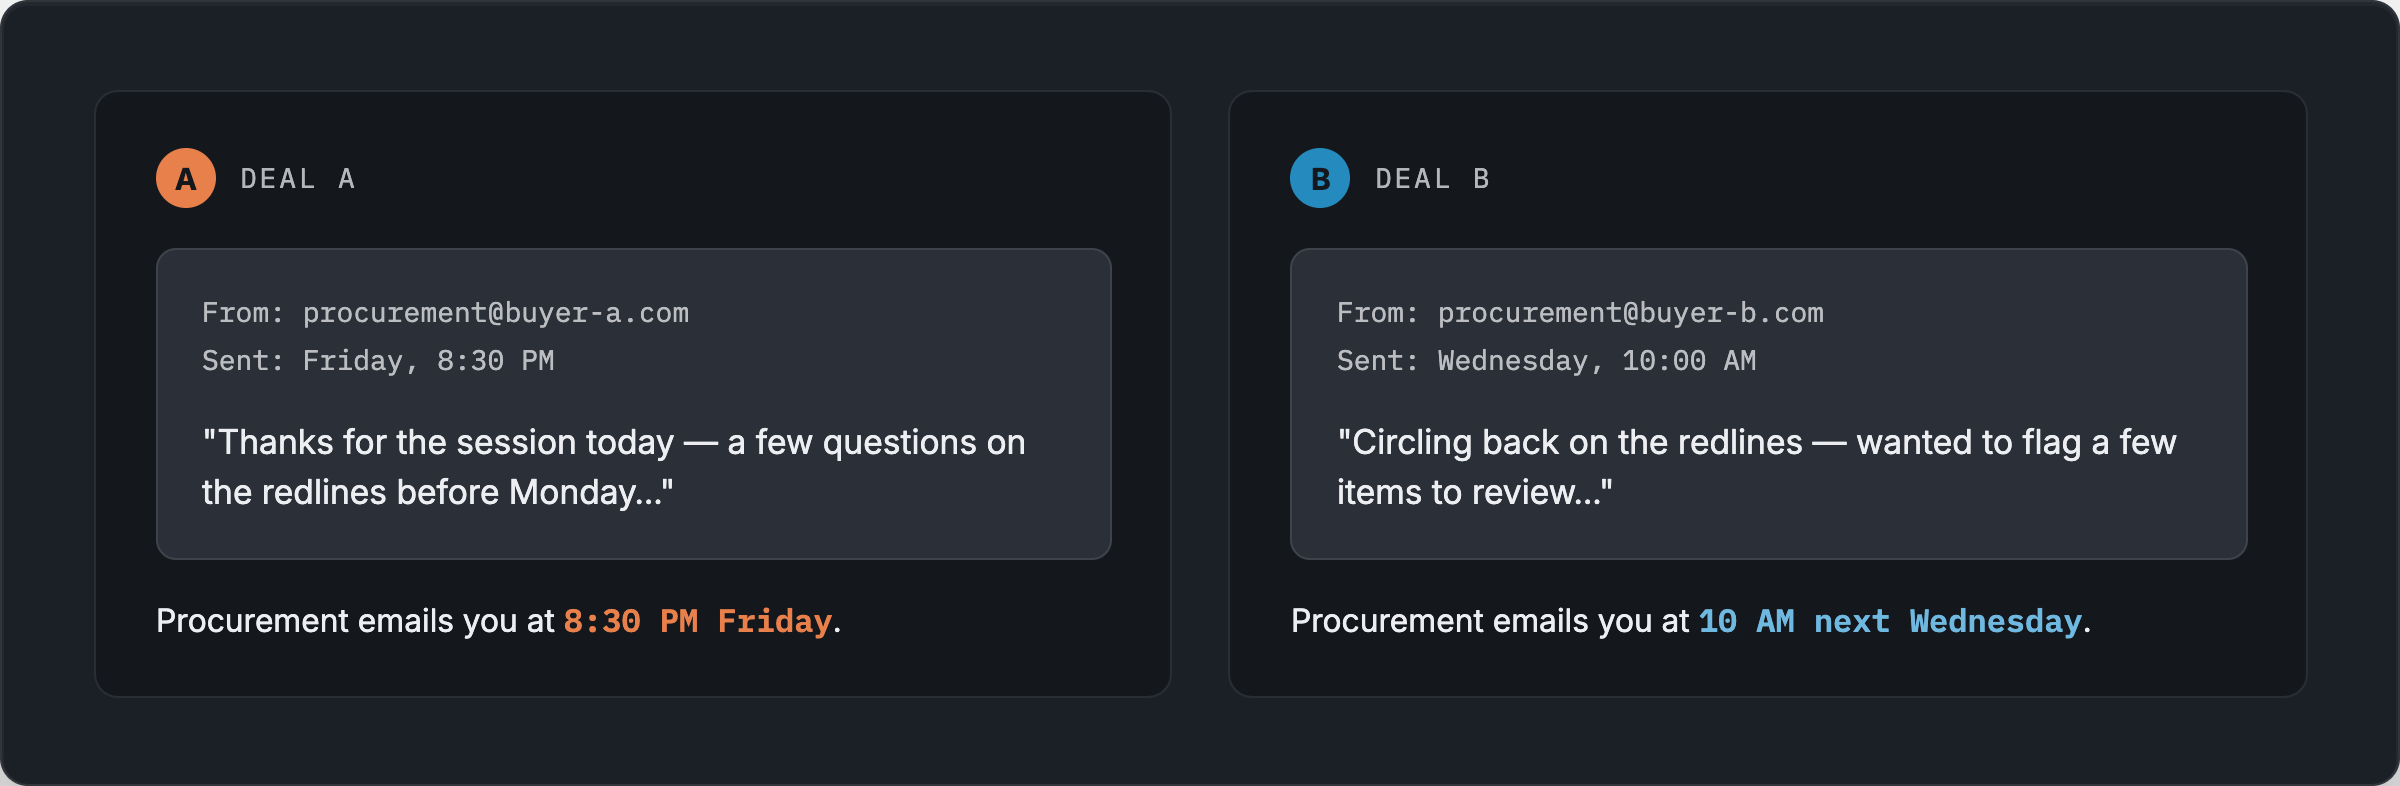
Task: Click 'Procurement emails you at' under Deal A
Action: coord(355,621)
